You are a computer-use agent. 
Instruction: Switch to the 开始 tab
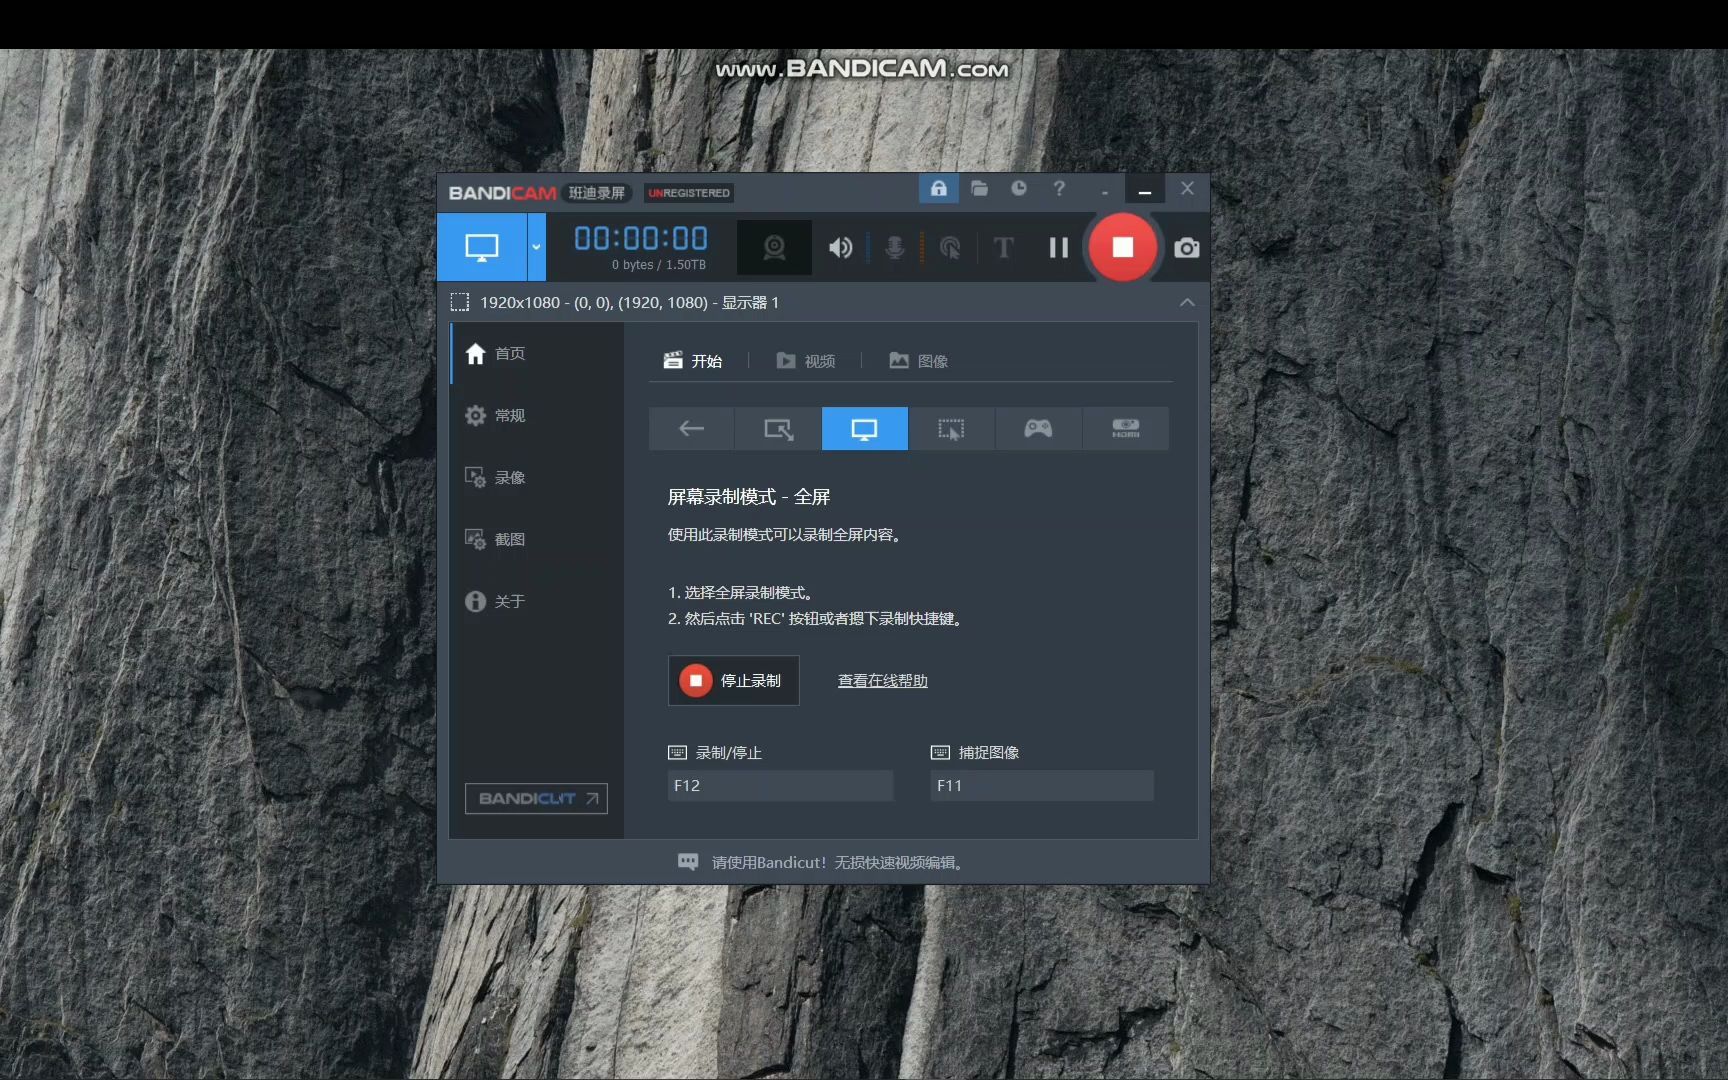coord(693,361)
